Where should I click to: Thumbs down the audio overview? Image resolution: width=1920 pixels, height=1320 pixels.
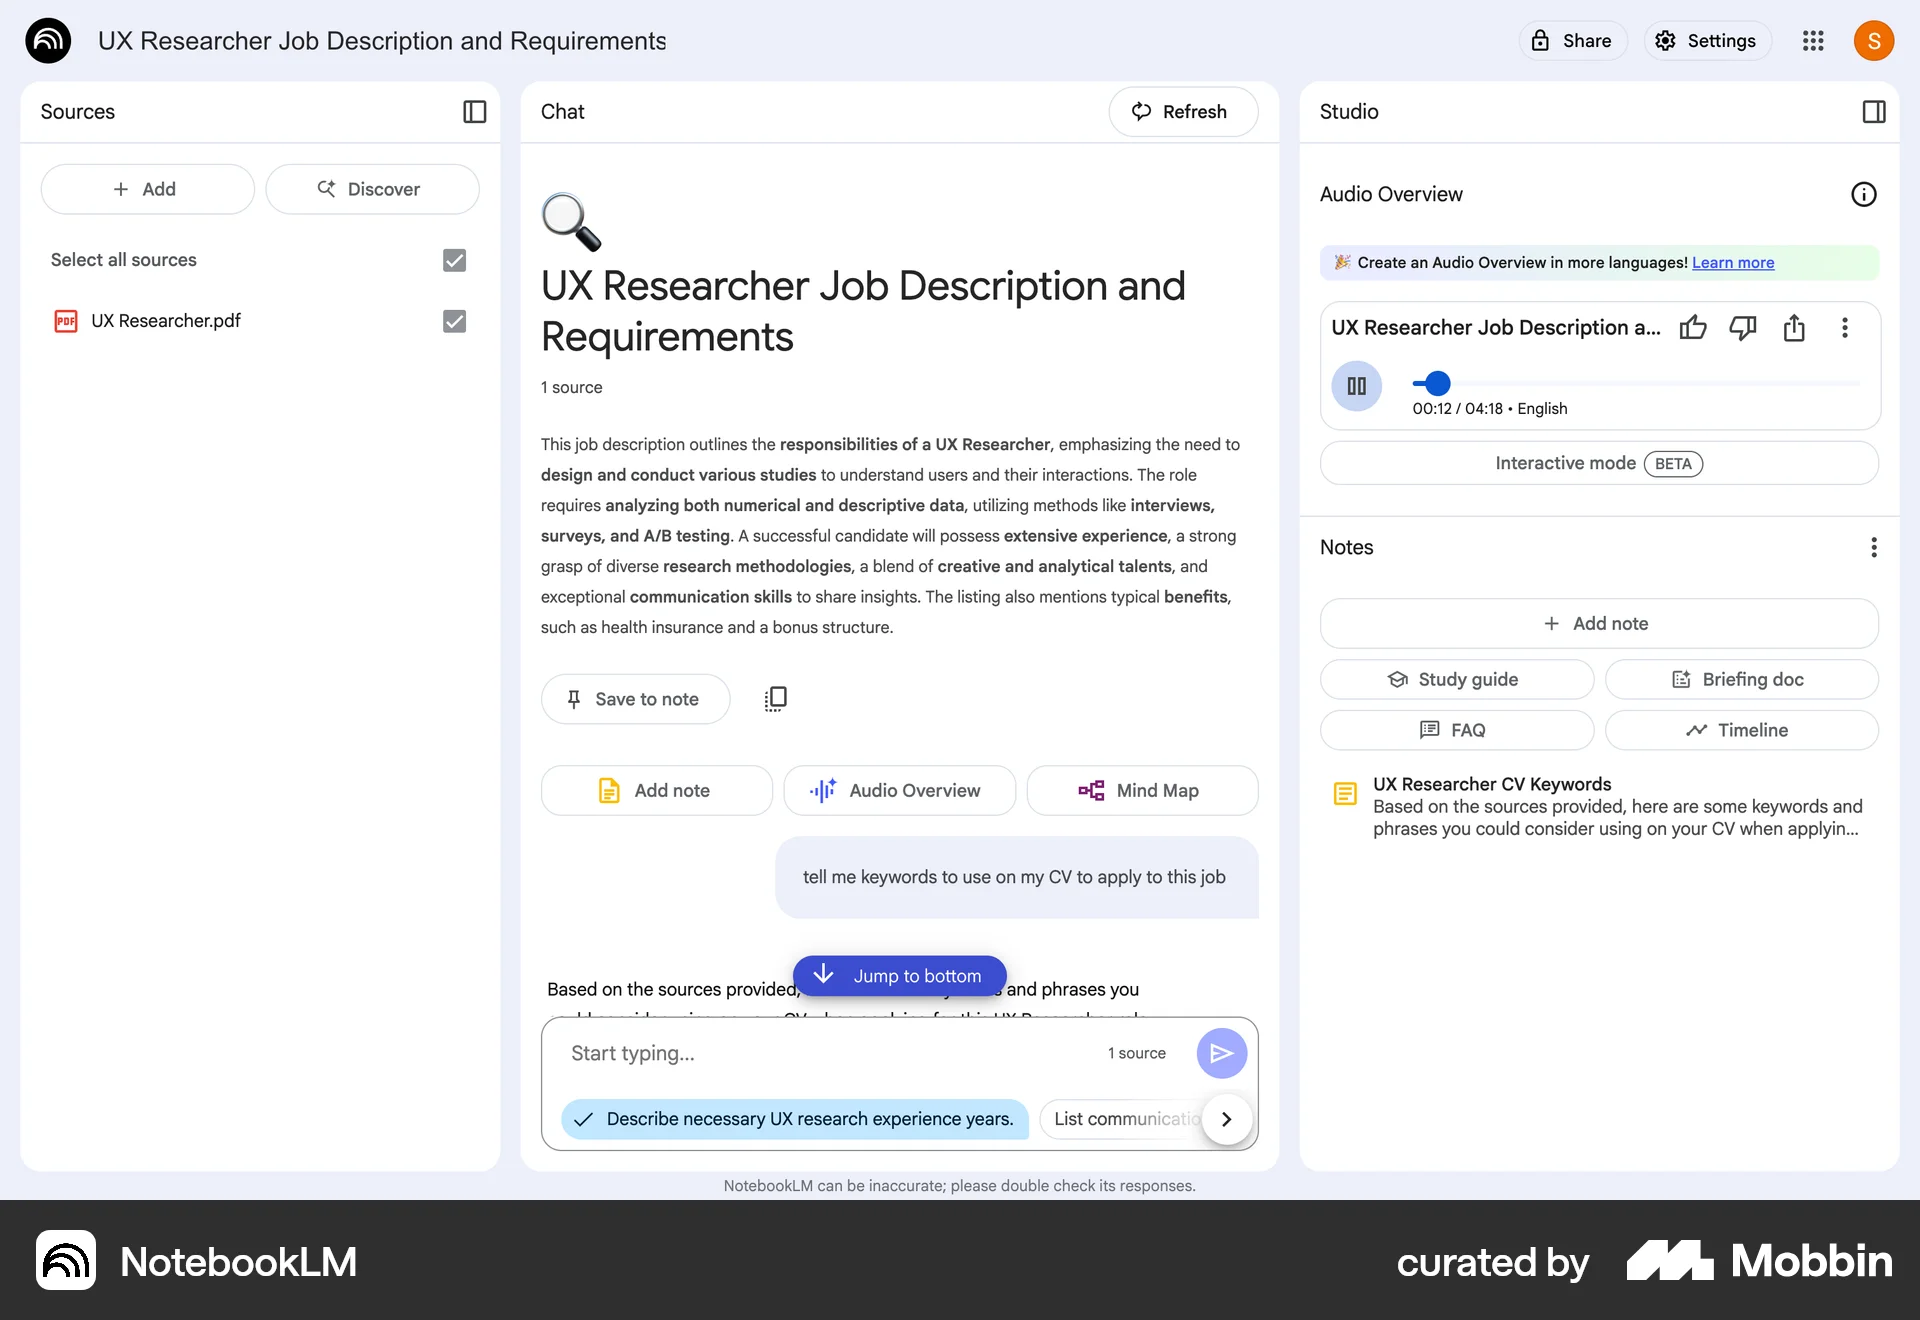(x=1744, y=327)
